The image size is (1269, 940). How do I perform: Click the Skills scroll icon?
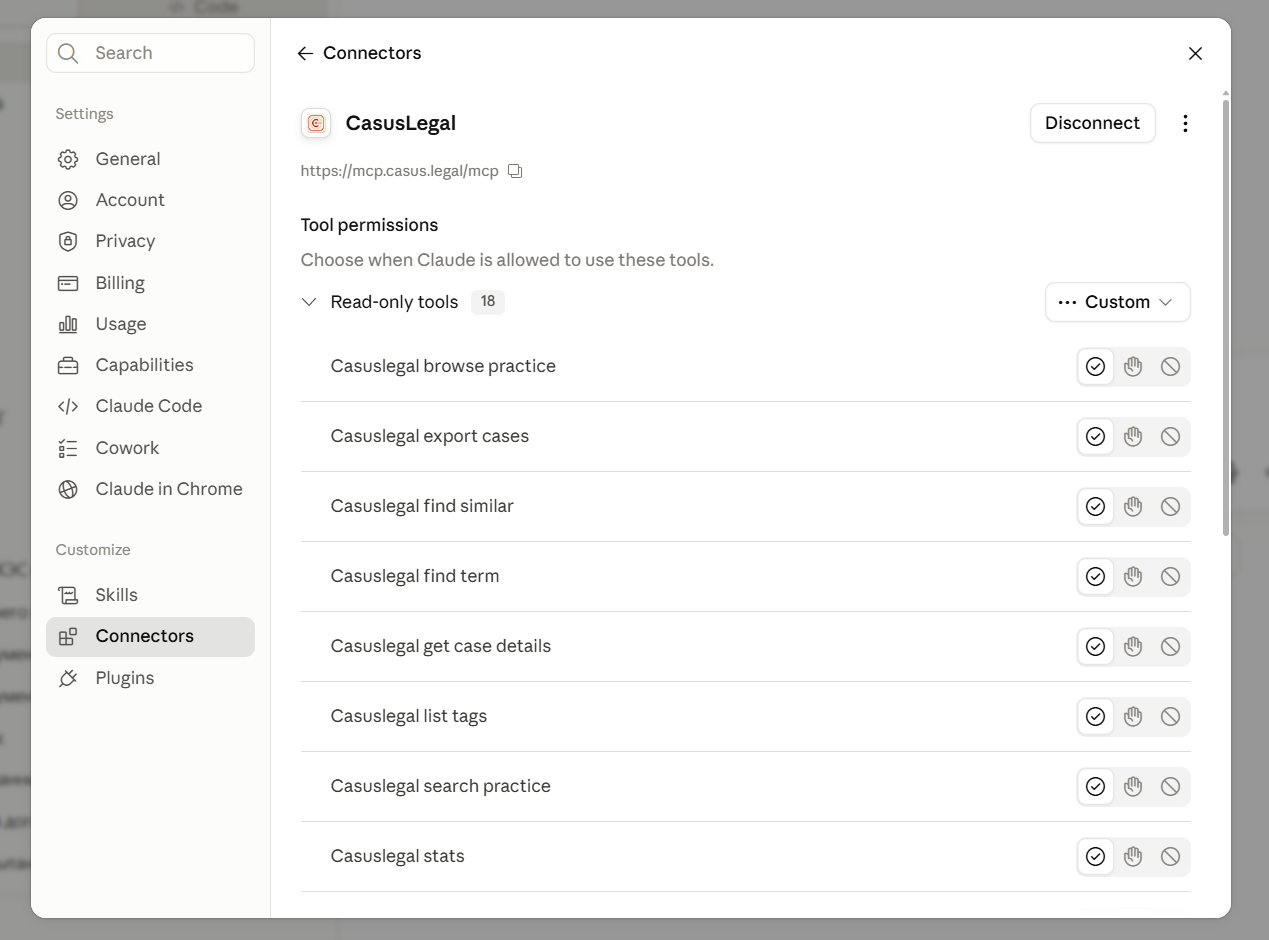(x=68, y=595)
